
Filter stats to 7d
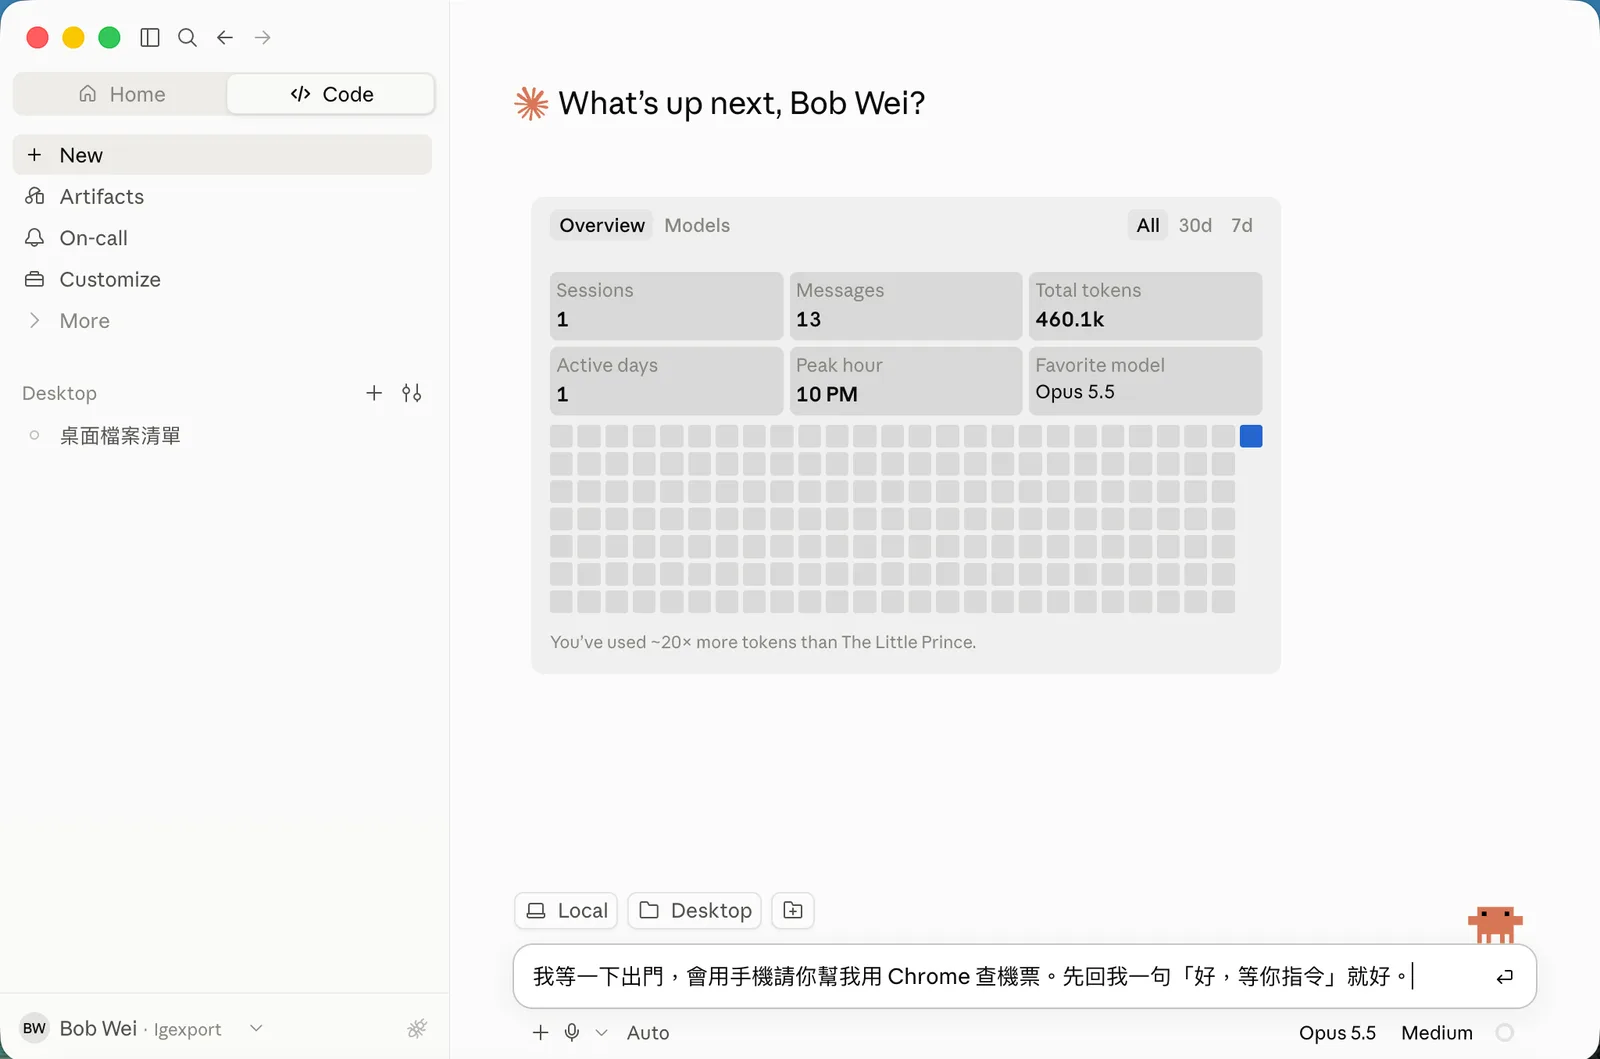coord(1242,225)
